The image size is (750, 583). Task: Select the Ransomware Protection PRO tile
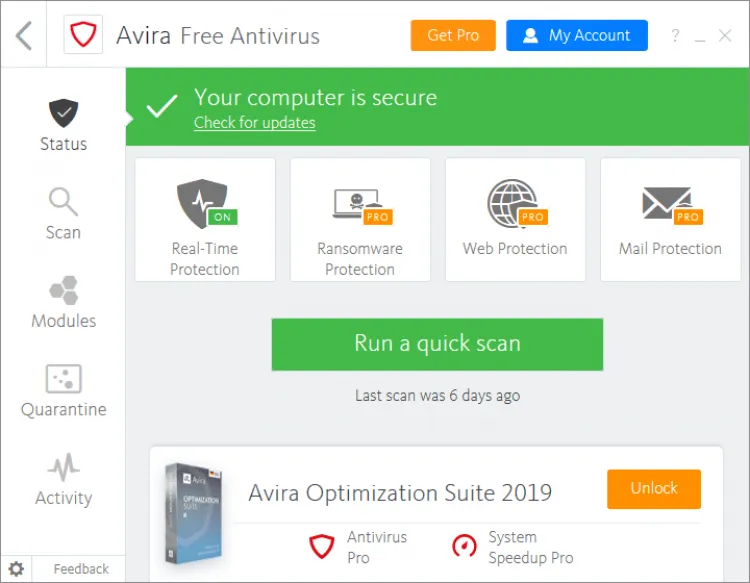(360, 220)
